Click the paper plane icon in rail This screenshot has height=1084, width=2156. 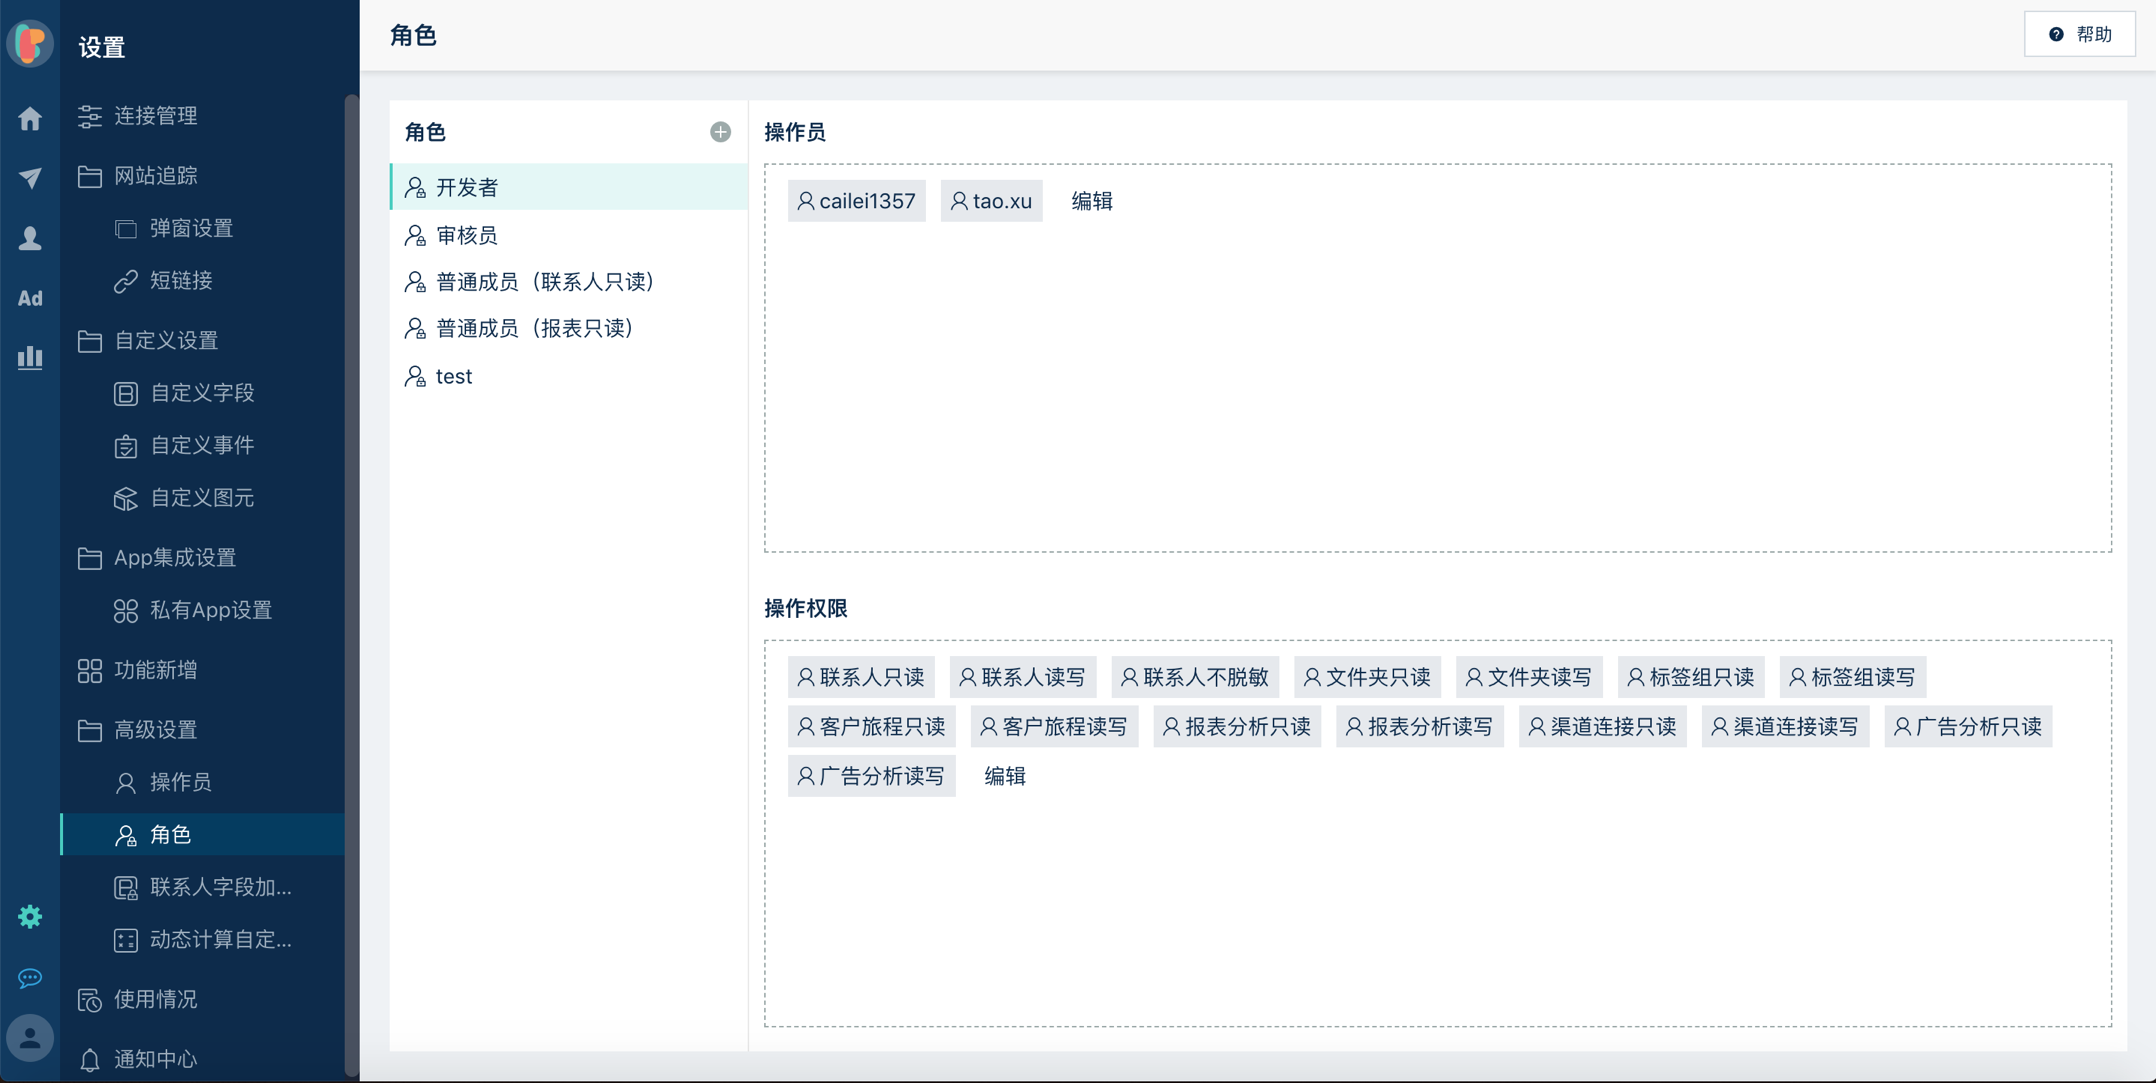pyautogui.click(x=30, y=178)
